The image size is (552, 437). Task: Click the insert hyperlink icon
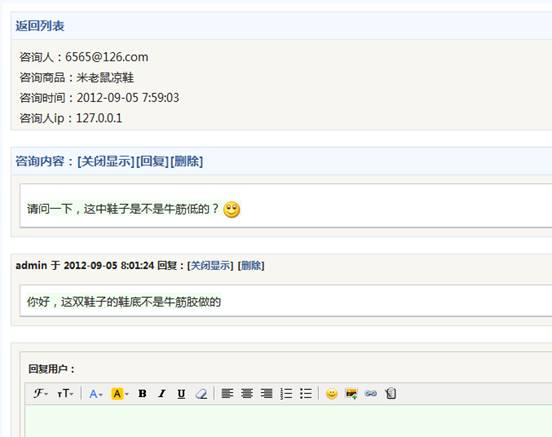tap(371, 393)
